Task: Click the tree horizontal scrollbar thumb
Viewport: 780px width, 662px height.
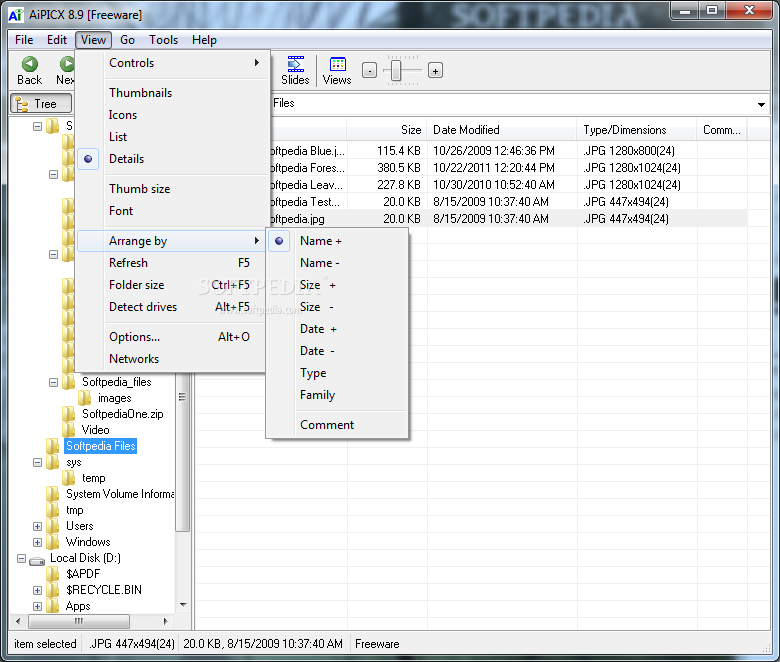Action: (79, 621)
